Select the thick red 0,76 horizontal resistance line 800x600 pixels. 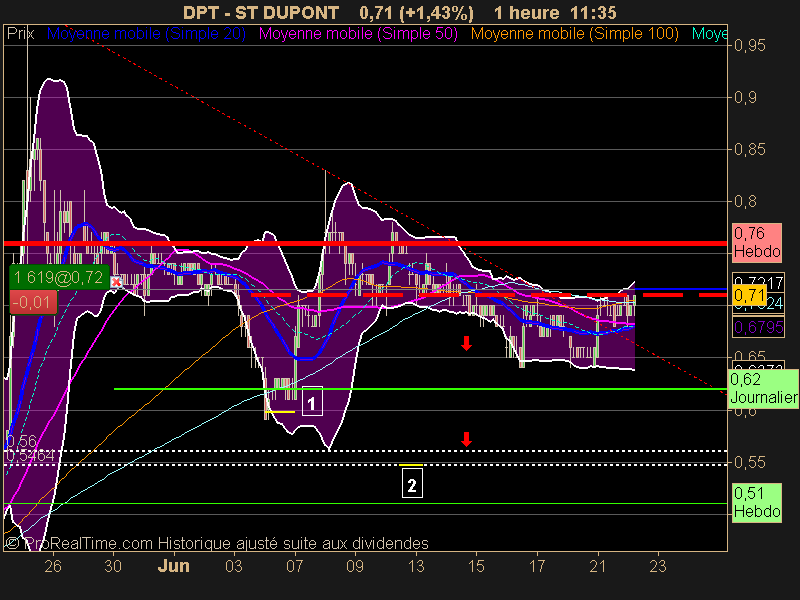(365, 243)
